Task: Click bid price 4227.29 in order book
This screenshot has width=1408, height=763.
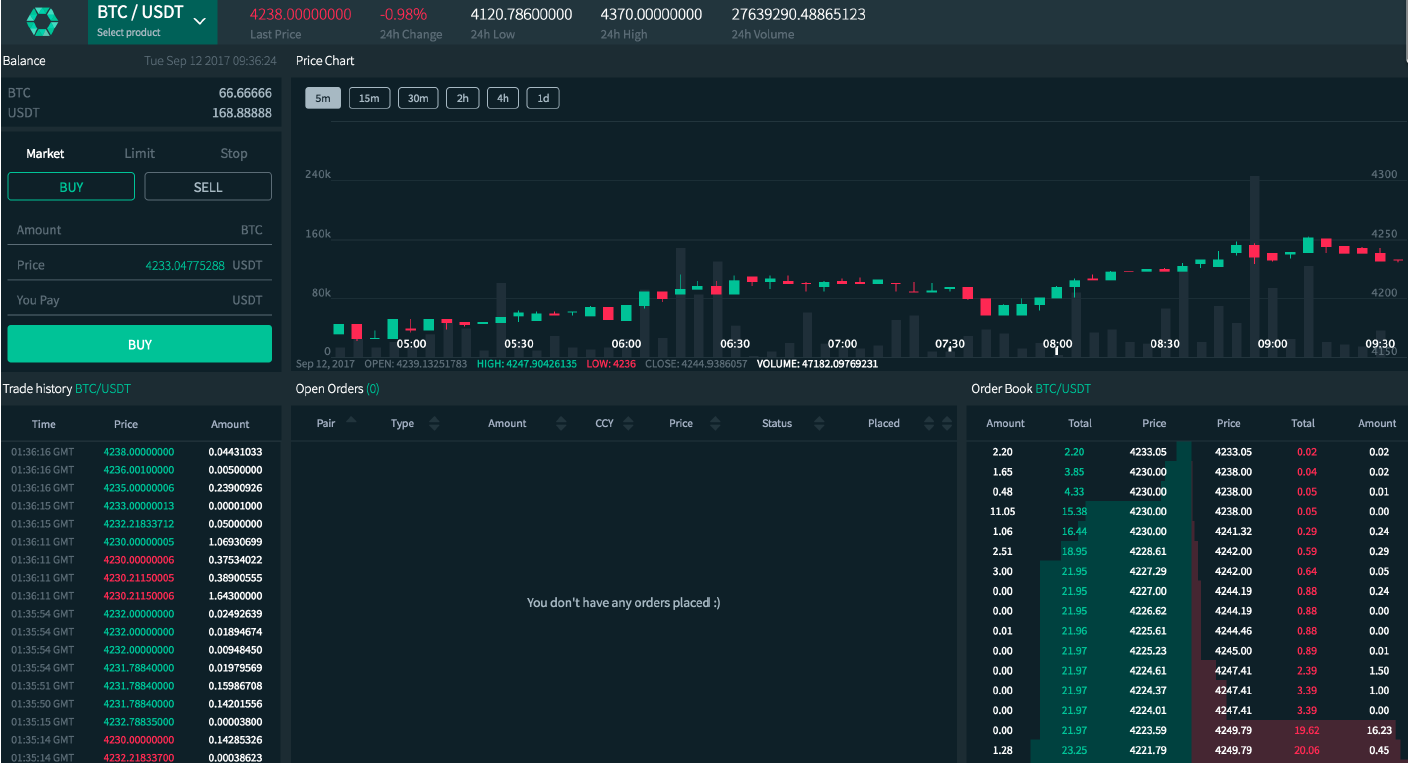Action: (x=1148, y=571)
